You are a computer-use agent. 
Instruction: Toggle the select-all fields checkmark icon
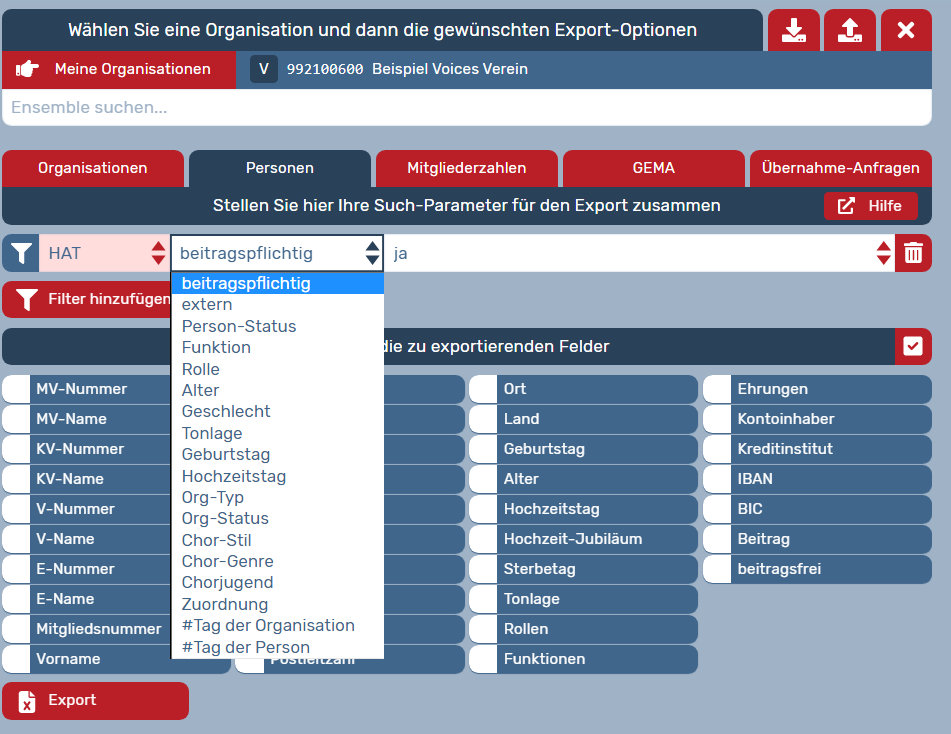913,346
